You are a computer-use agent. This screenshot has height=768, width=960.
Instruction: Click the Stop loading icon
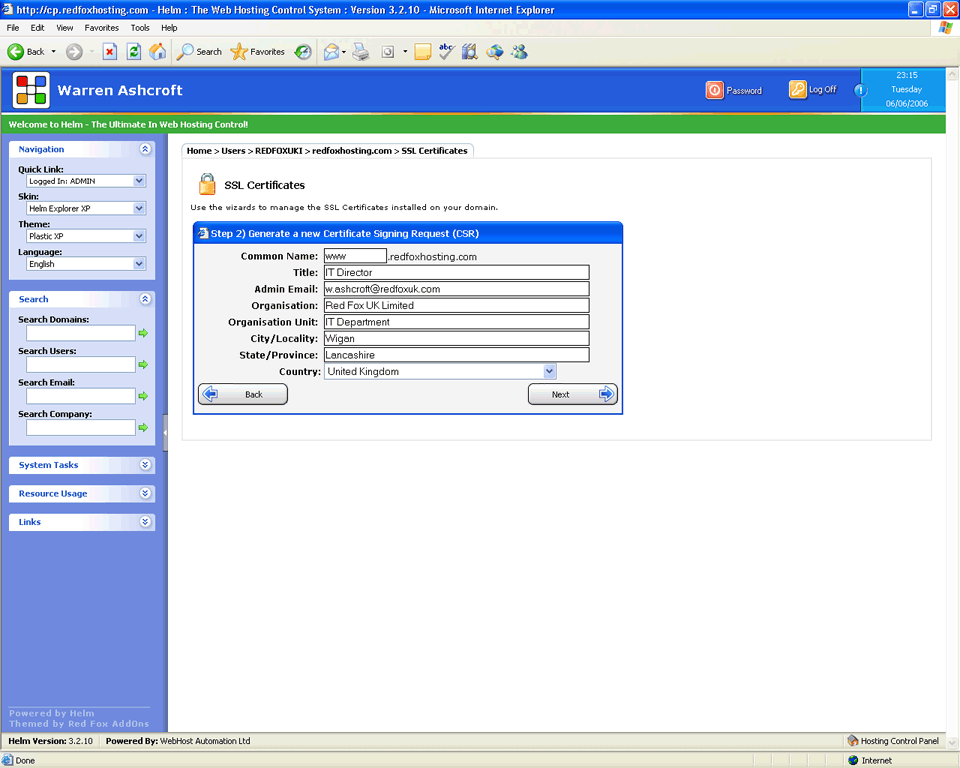pos(110,52)
